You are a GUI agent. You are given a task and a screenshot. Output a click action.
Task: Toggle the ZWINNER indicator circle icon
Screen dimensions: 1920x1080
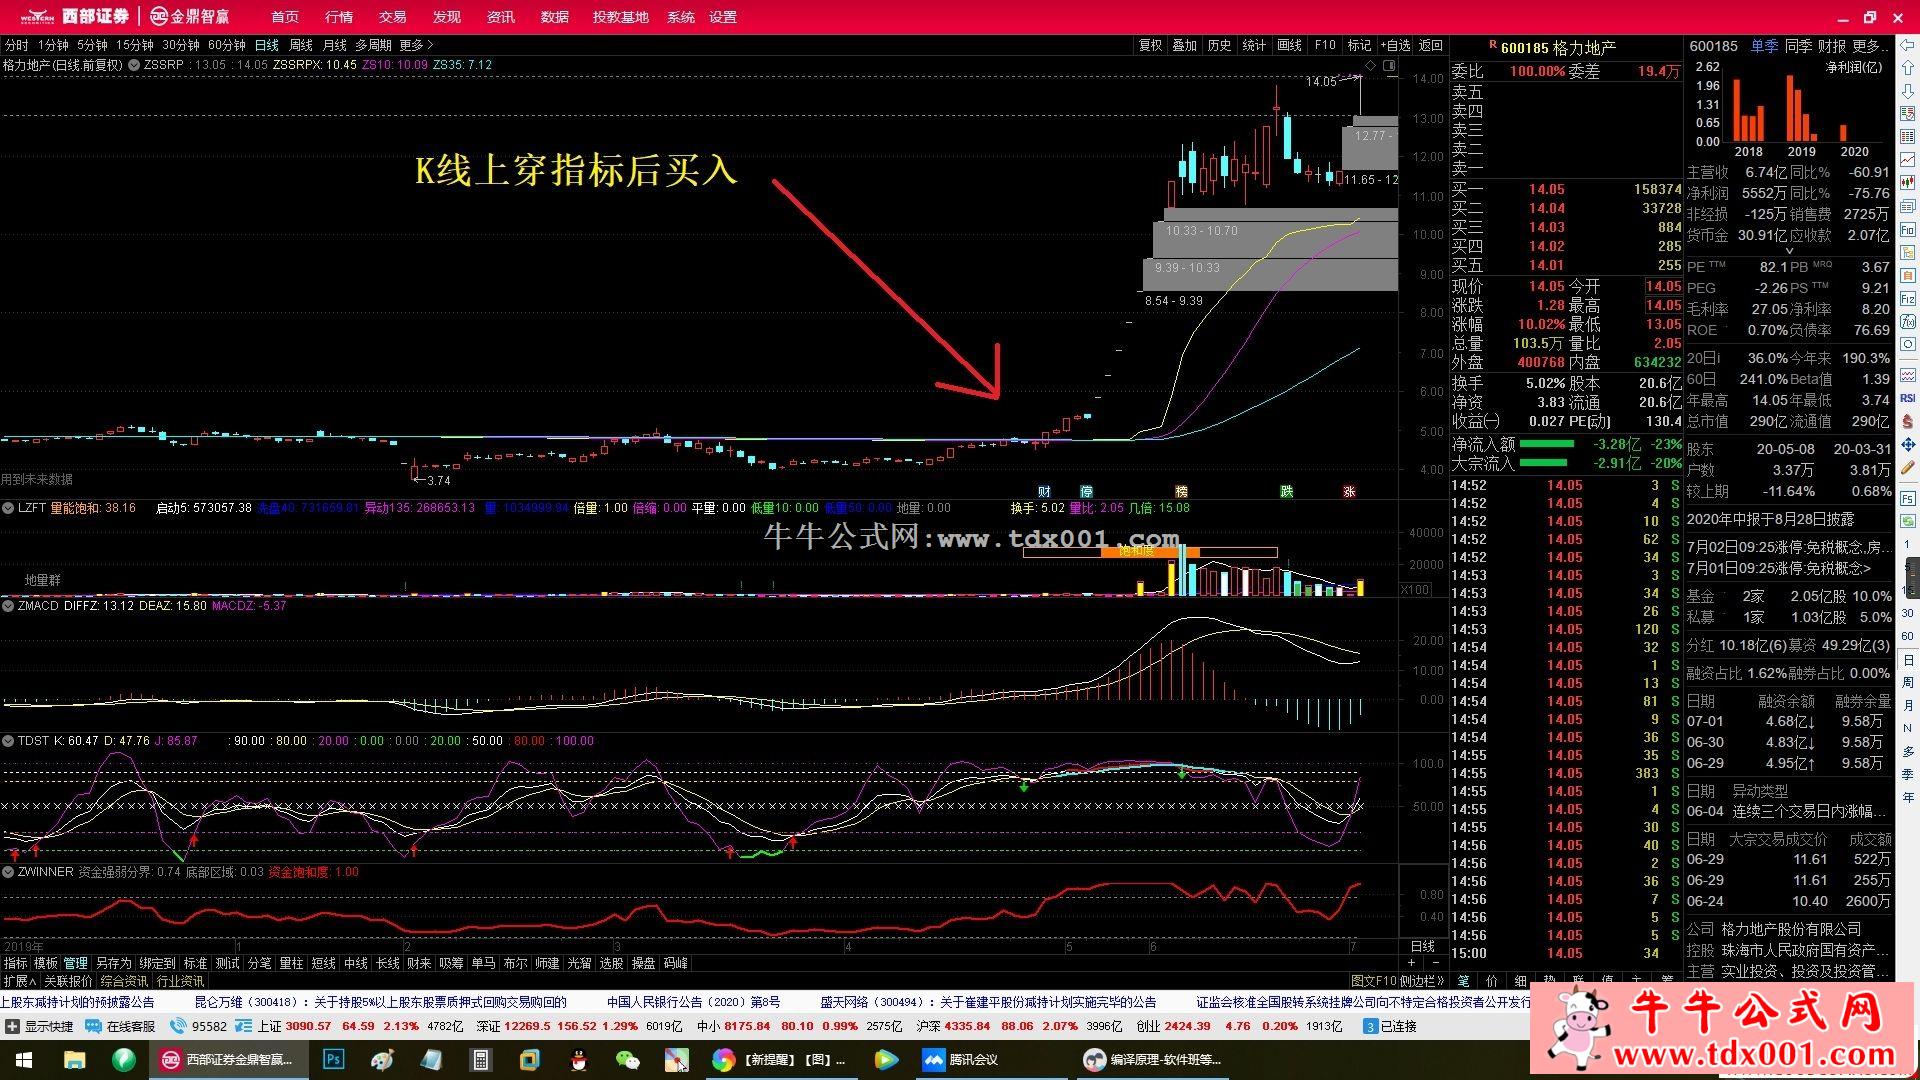[8, 872]
